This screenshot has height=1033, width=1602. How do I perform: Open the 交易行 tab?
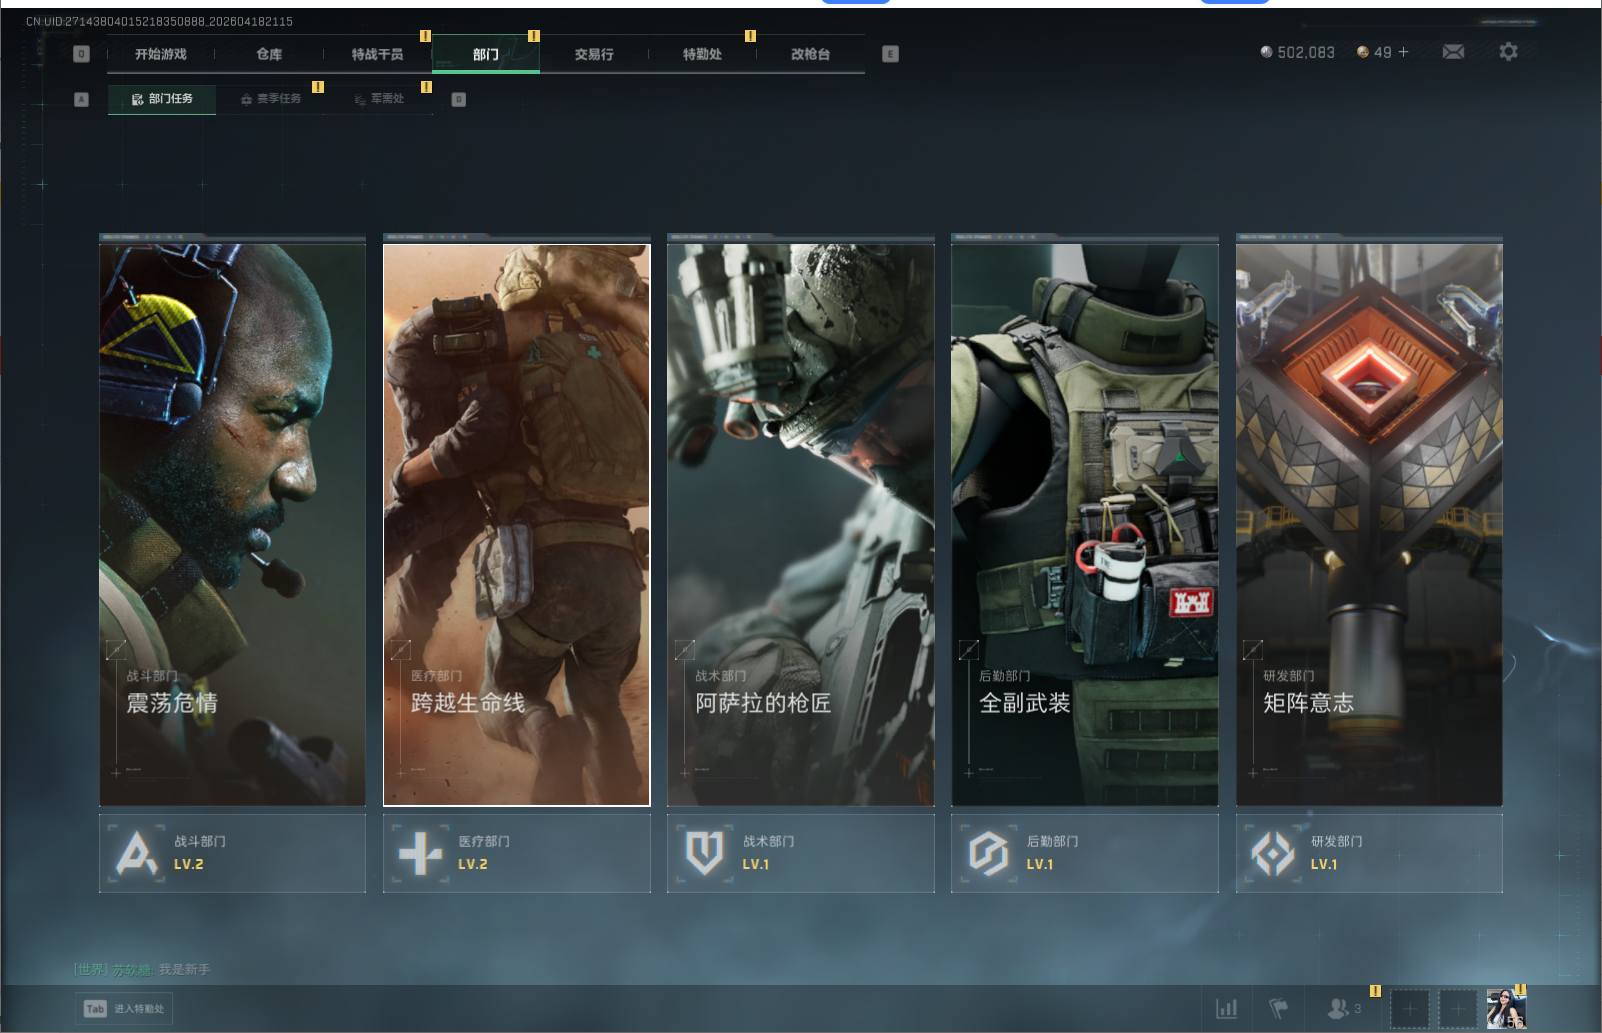(x=594, y=54)
